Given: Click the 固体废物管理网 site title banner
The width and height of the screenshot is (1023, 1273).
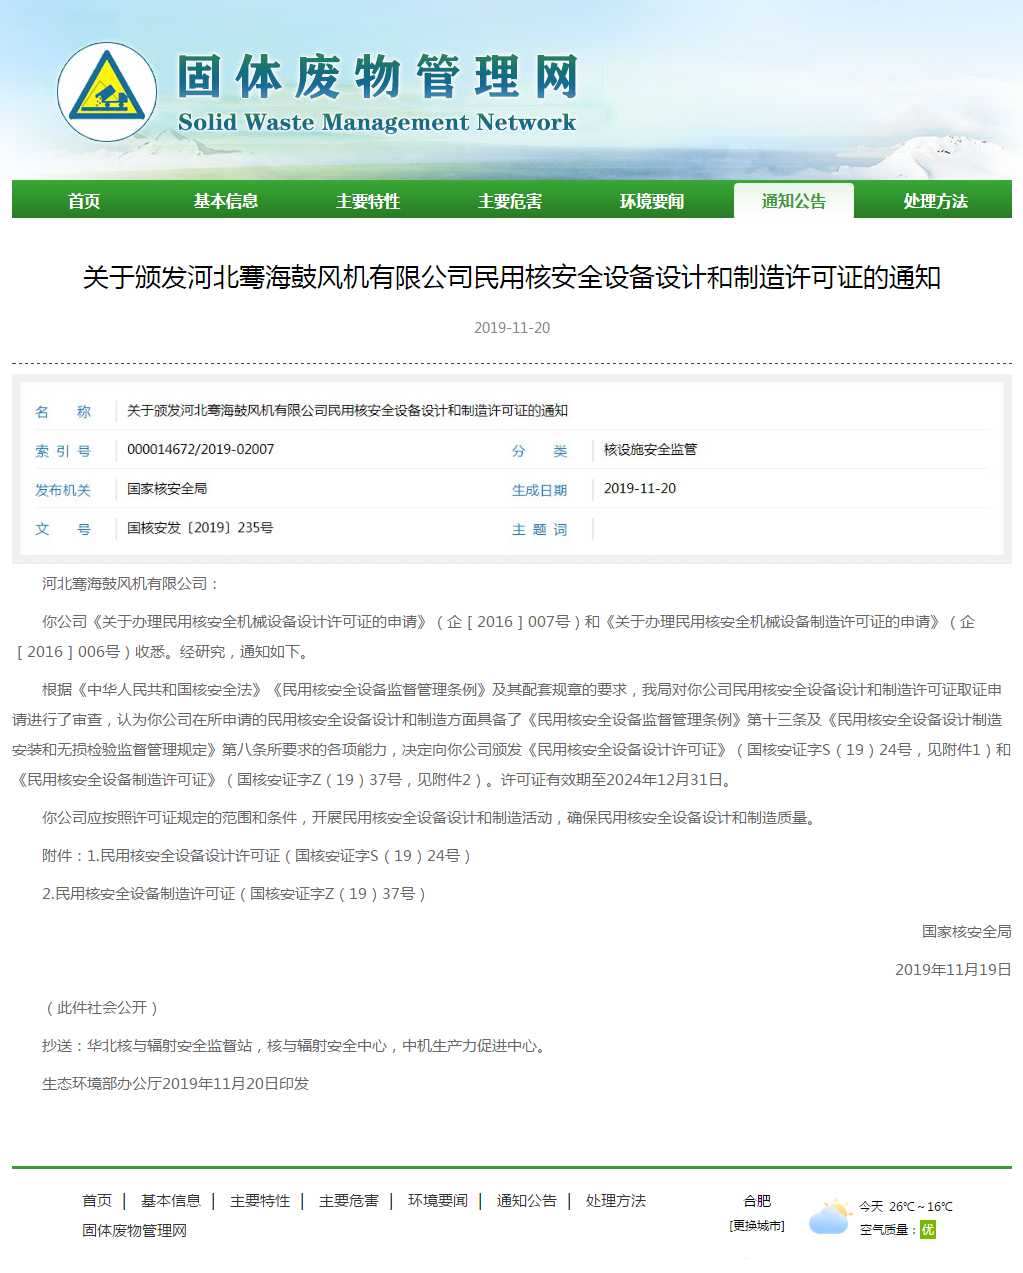Looking at the screenshot, I should click(x=378, y=78).
